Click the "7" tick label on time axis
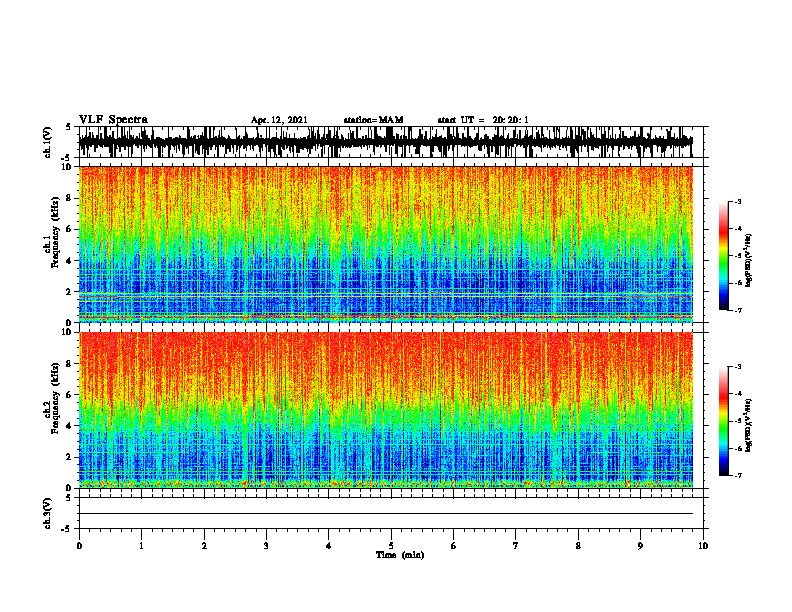 (x=516, y=545)
